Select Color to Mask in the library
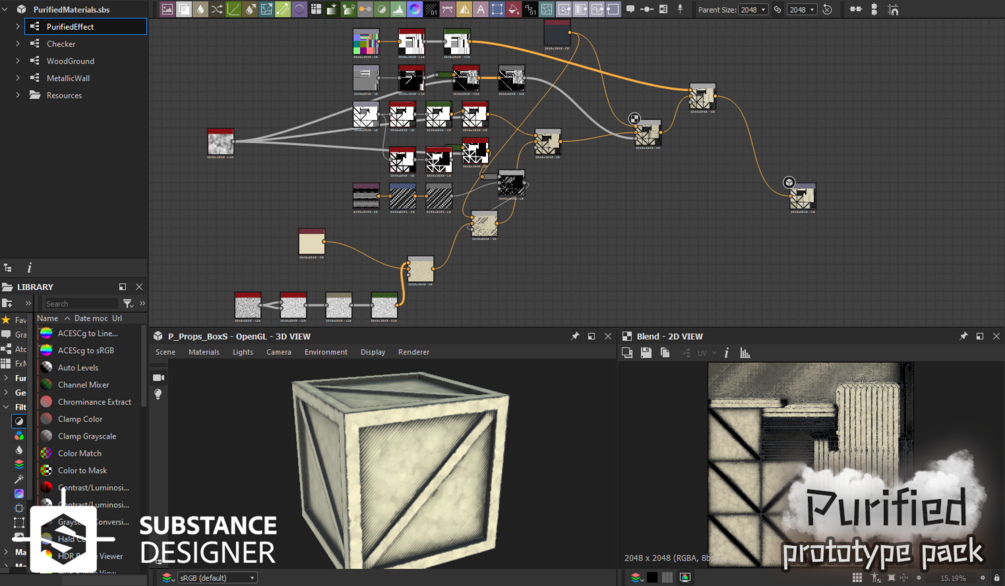Screen dimensions: 1005x586 coord(82,470)
